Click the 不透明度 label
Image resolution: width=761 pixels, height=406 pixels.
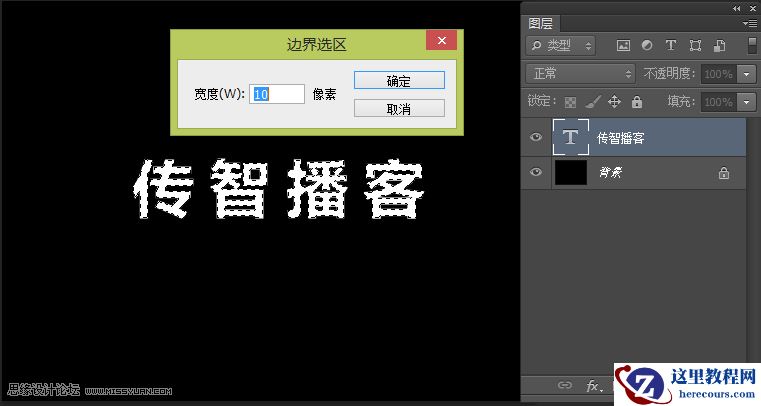tap(669, 74)
